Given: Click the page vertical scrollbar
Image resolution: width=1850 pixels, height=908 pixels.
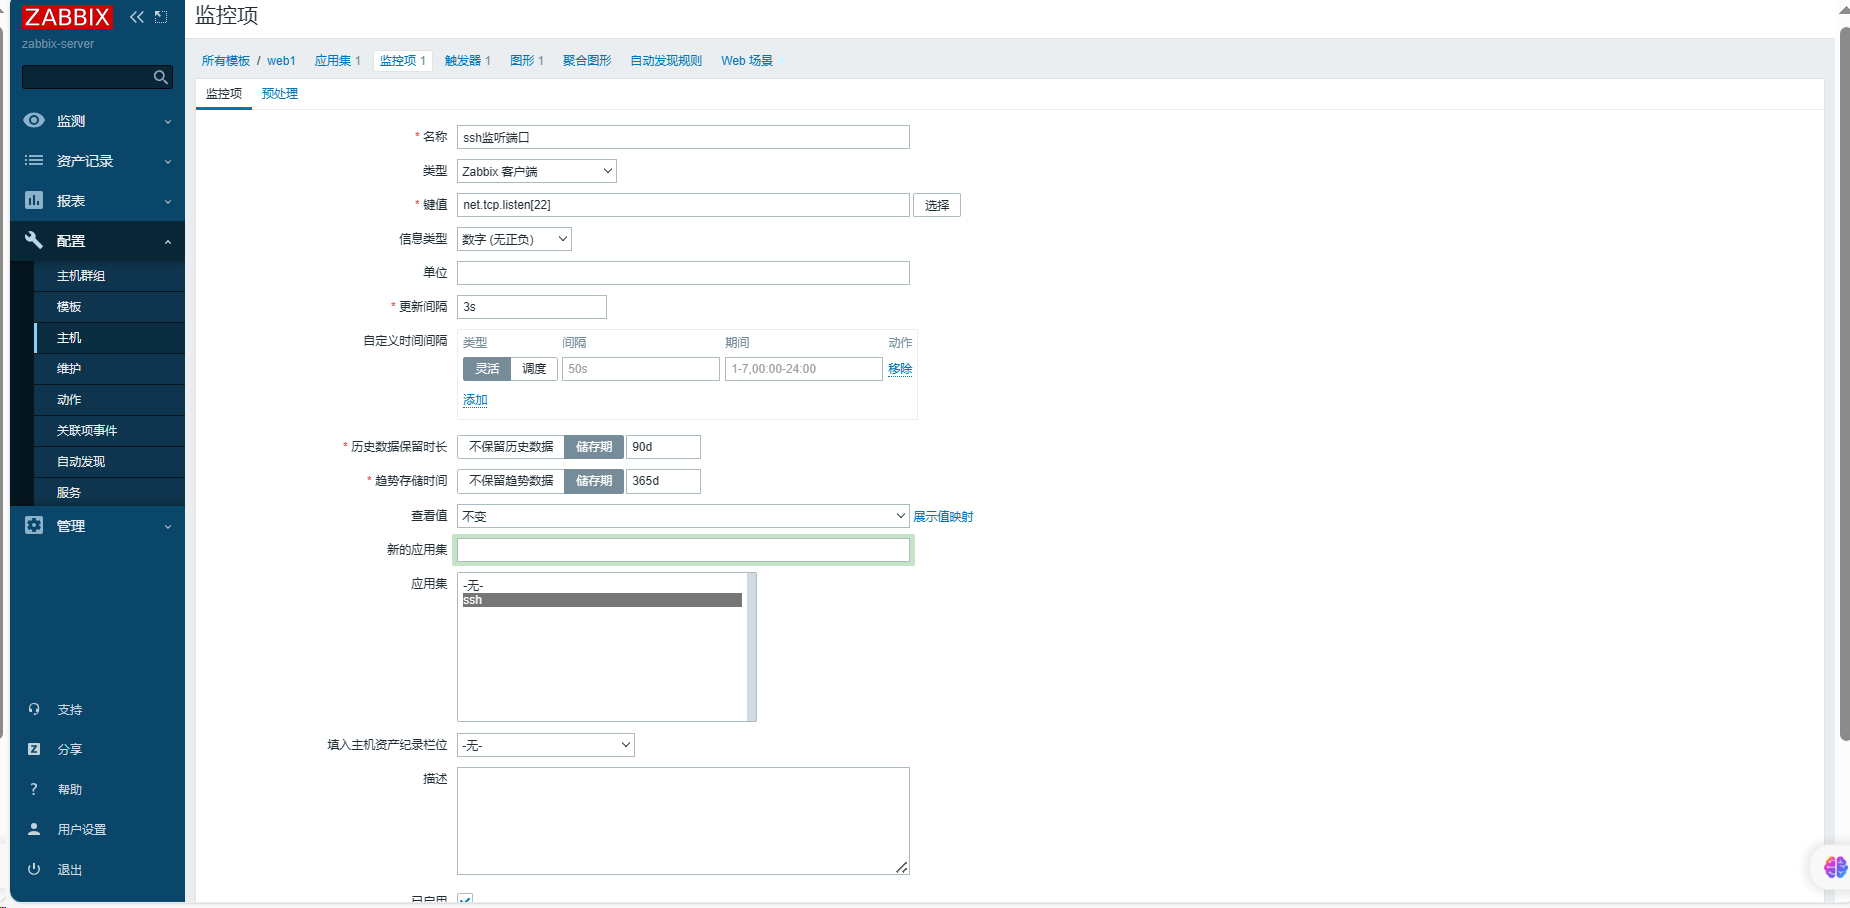Looking at the screenshot, I should (1844, 385).
